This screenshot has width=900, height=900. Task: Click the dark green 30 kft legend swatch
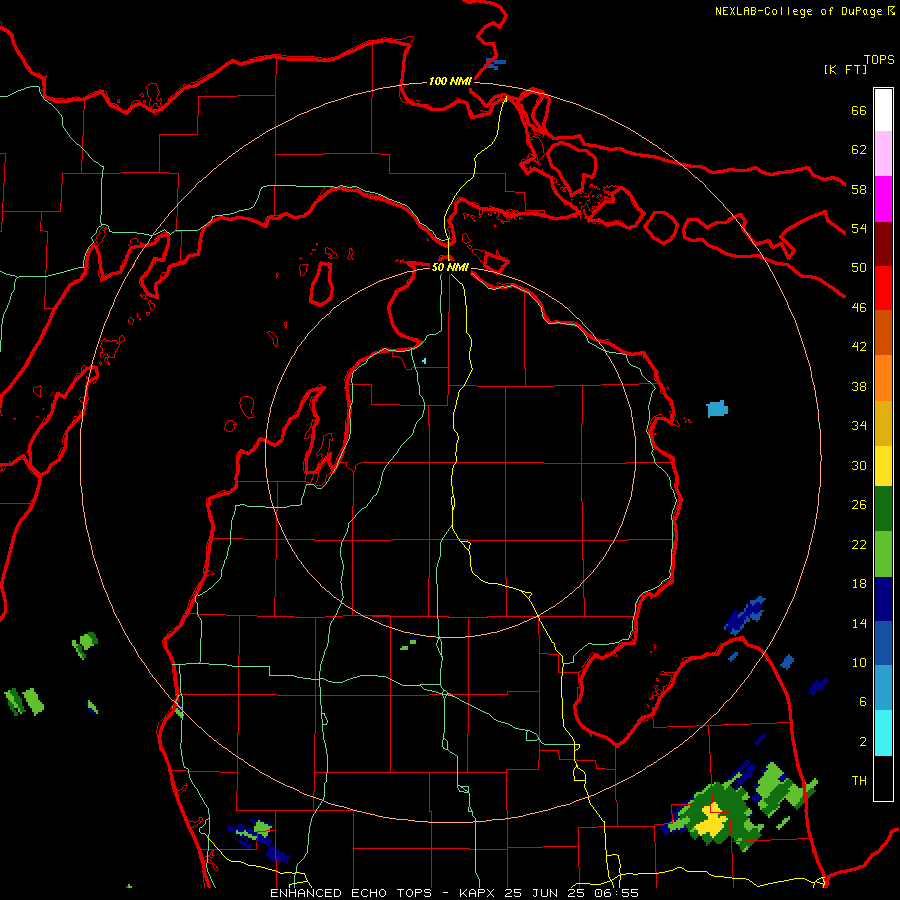(x=883, y=509)
